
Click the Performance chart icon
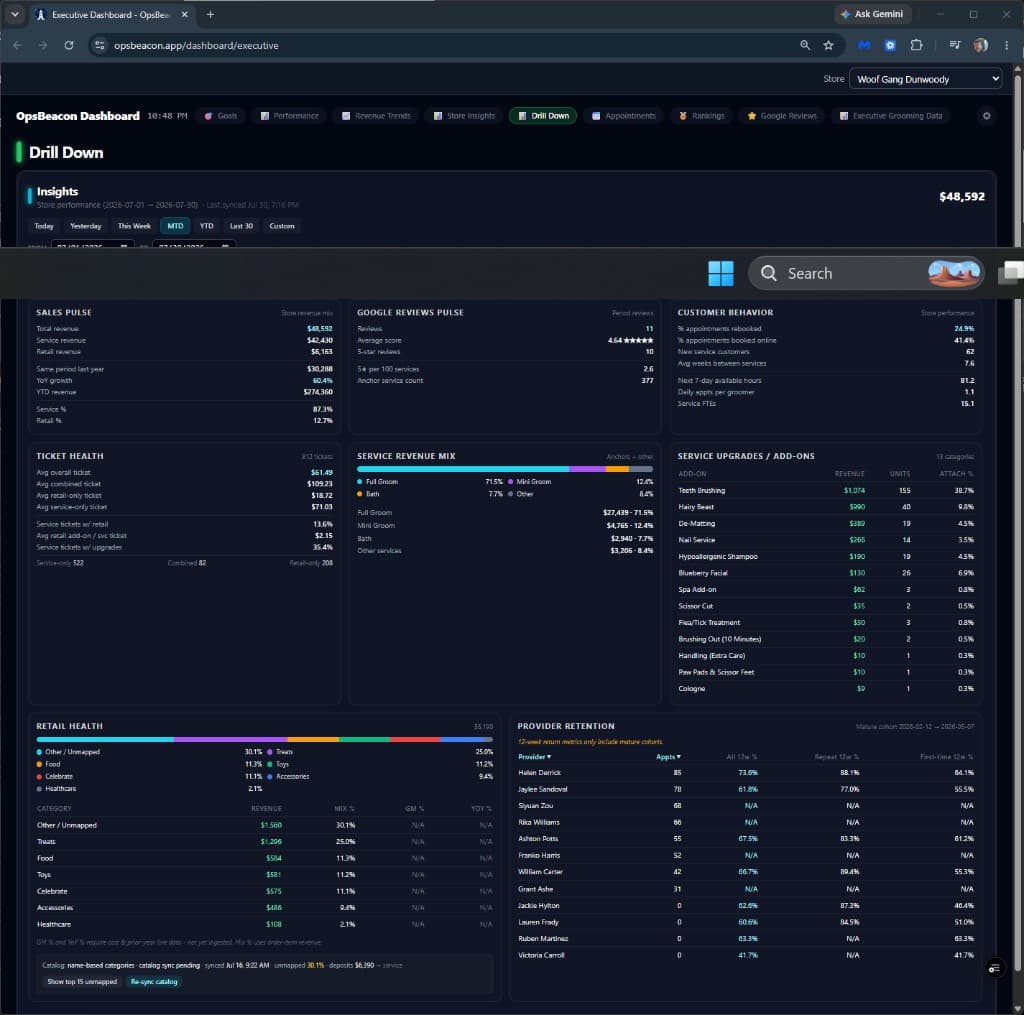pos(264,116)
